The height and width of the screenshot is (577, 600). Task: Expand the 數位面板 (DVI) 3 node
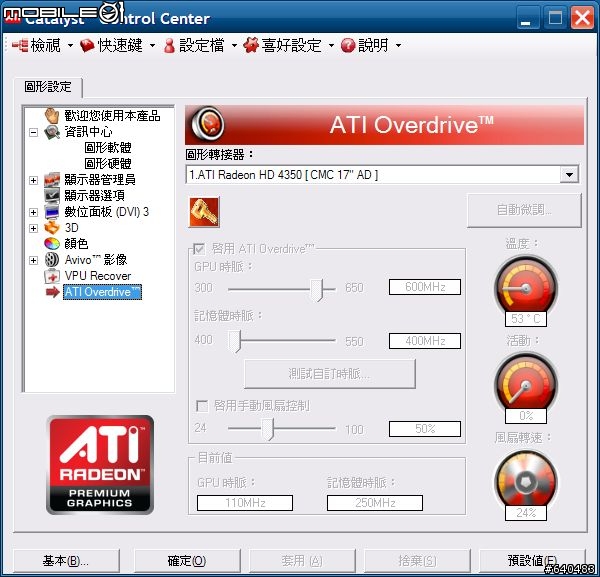(34, 212)
